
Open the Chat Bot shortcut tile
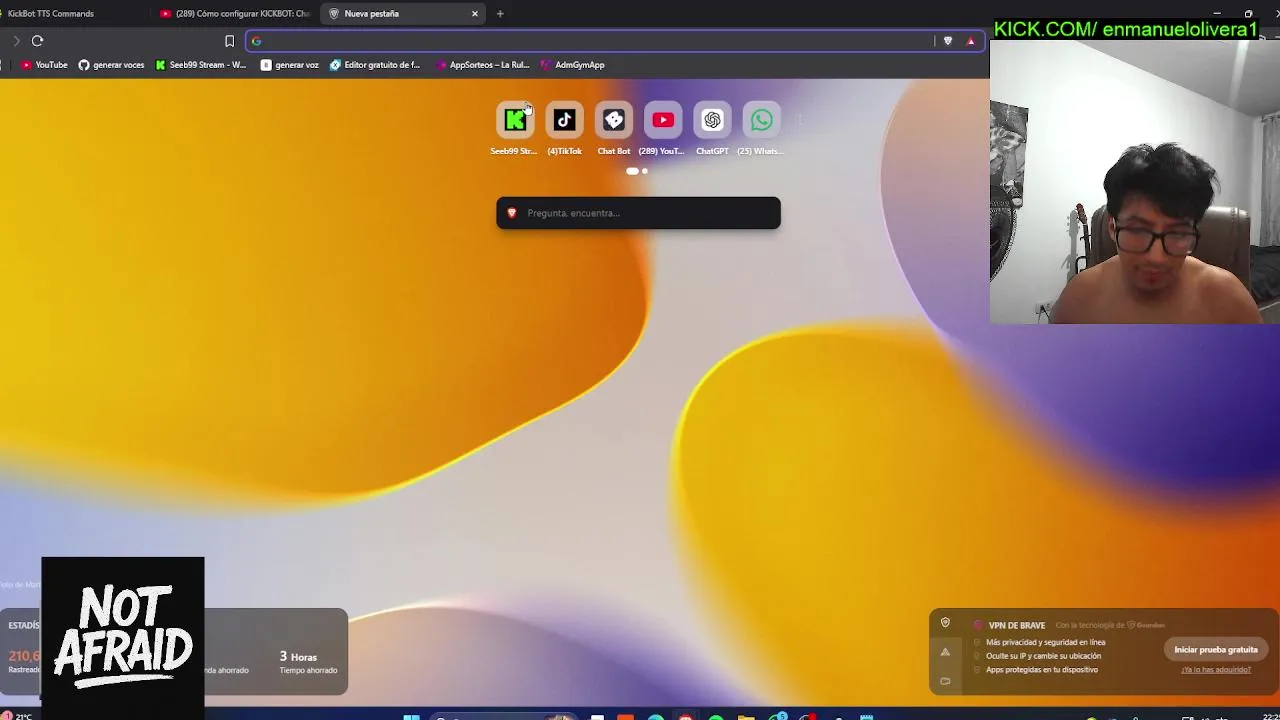click(x=614, y=121)
